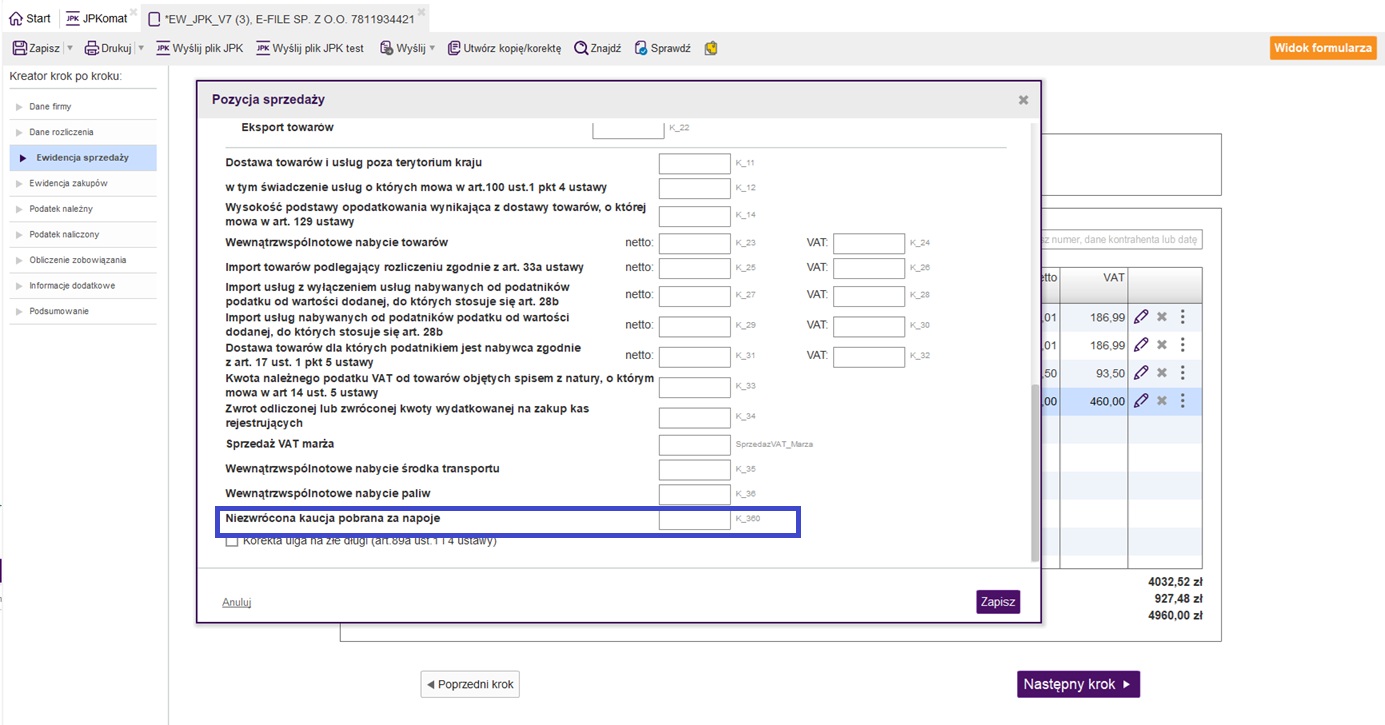Click the Anuluj link
The image size is (1385, 725).
tap(236, 602)
